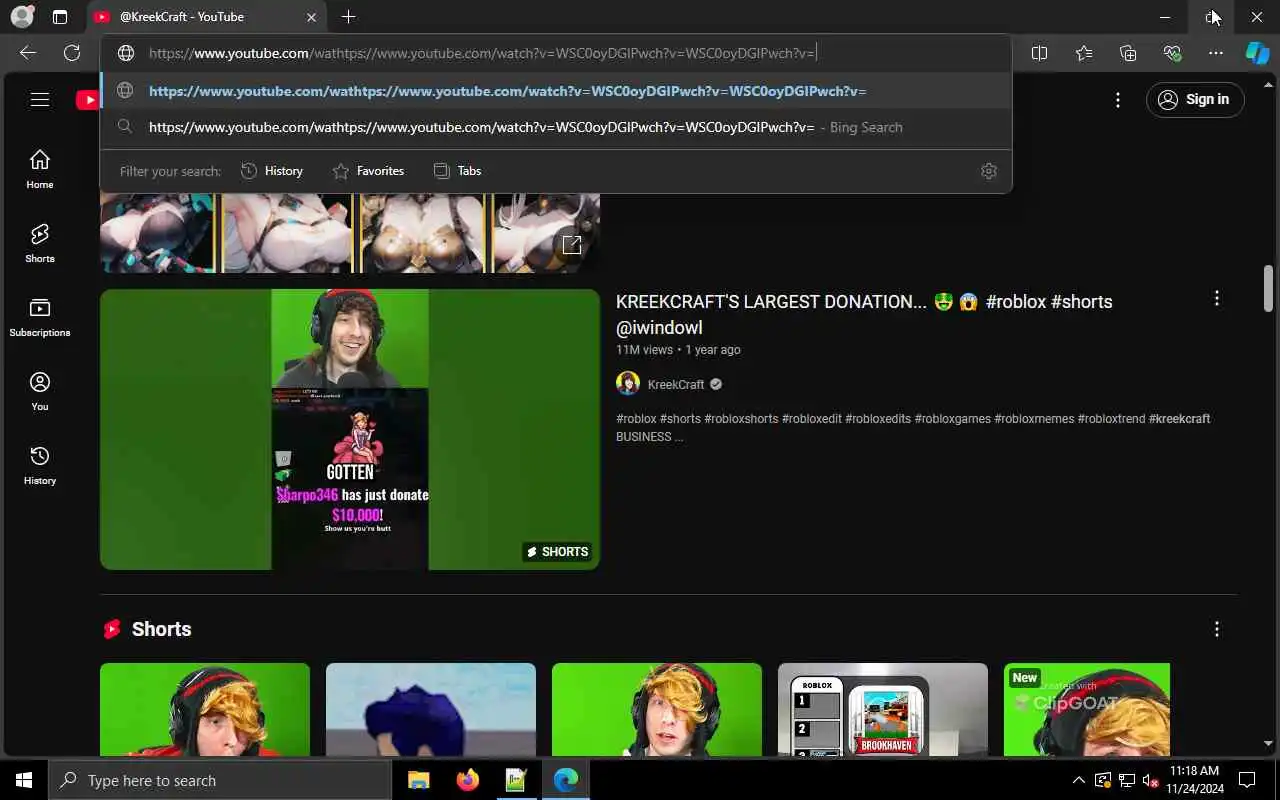Open the Windows Start menu
Viewport: 1280px width, 800px height.
click(x=24, y=780)
